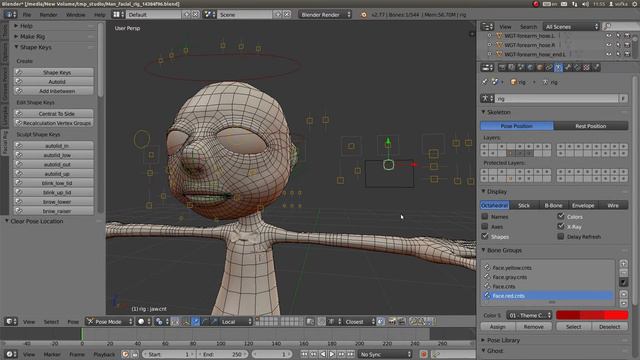Disable the Colors checkbox
This screenshot has width=640, height=360.
point(561,216)
